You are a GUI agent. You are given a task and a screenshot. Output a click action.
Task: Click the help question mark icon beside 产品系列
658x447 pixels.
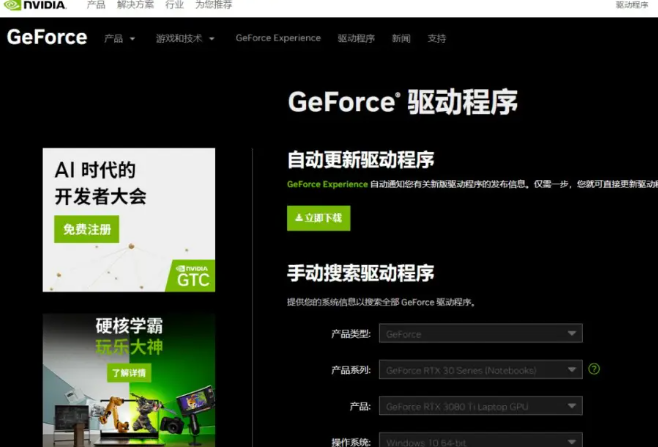pyautogui.click(x=594, y=369)
